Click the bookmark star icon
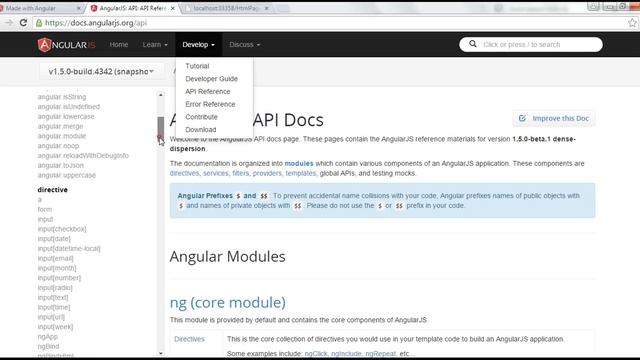The image size is (640, 360). (632, 23)
